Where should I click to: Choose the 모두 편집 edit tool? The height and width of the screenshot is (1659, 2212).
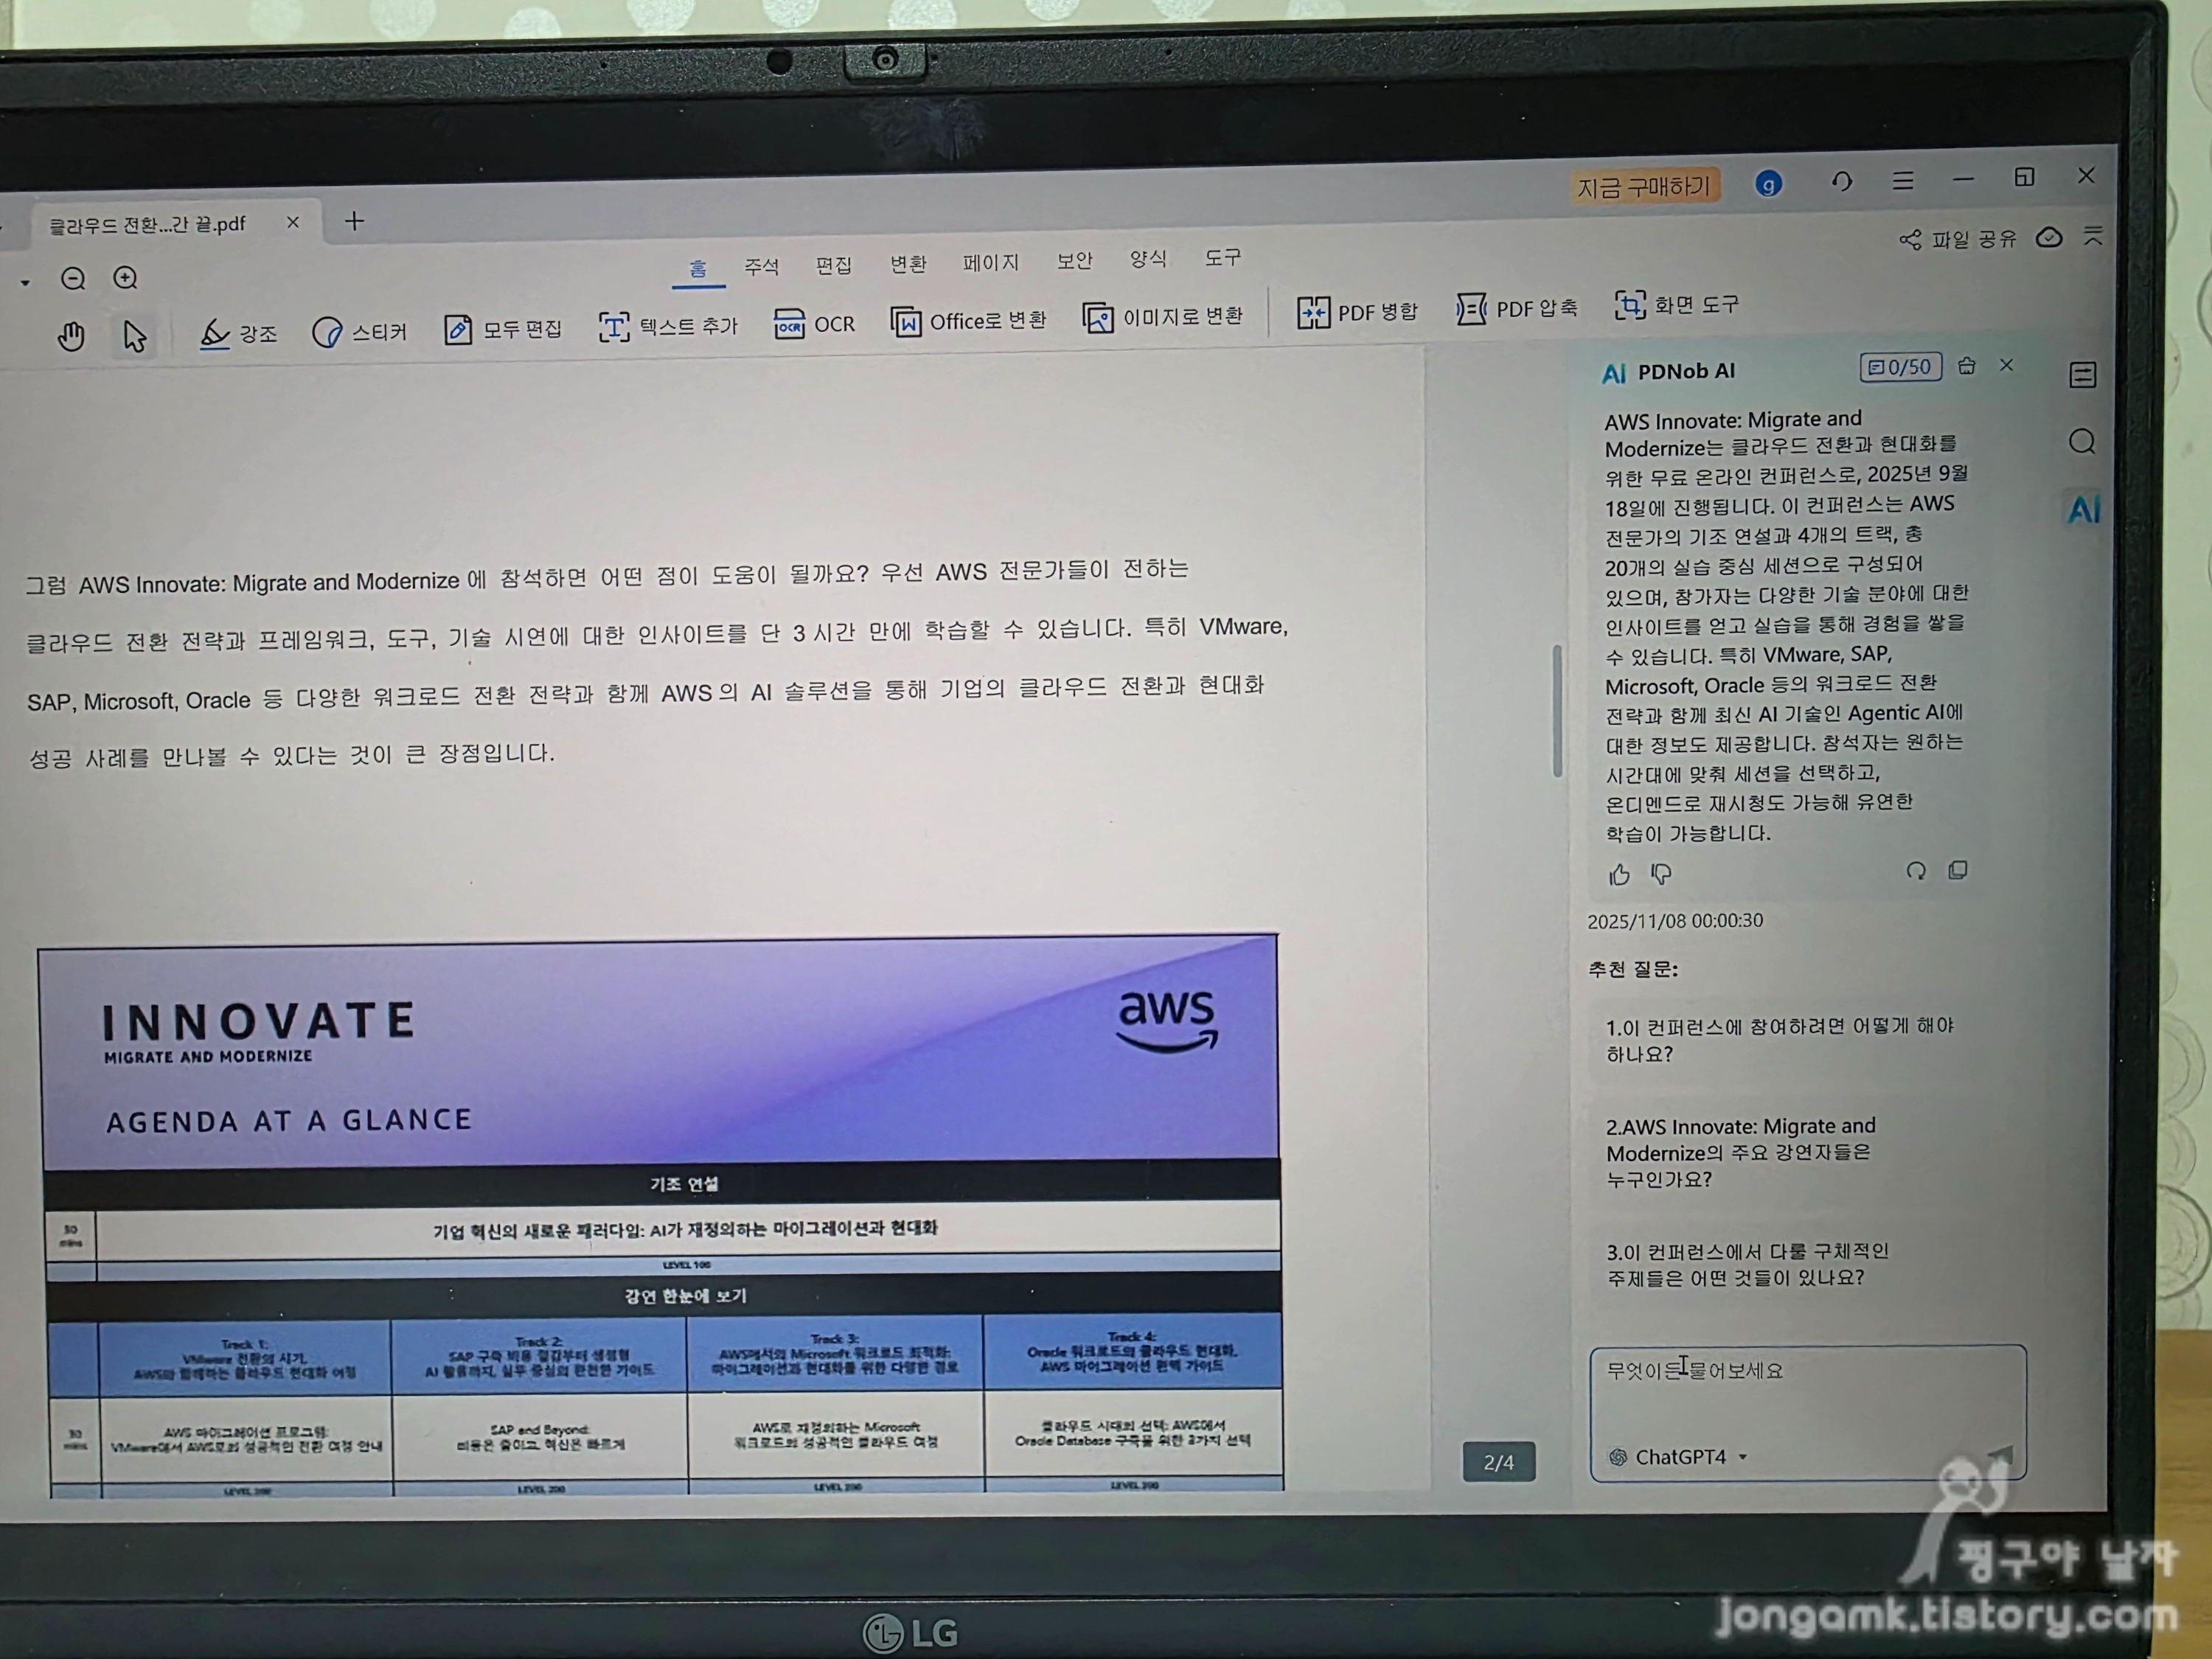pos(503,329)
